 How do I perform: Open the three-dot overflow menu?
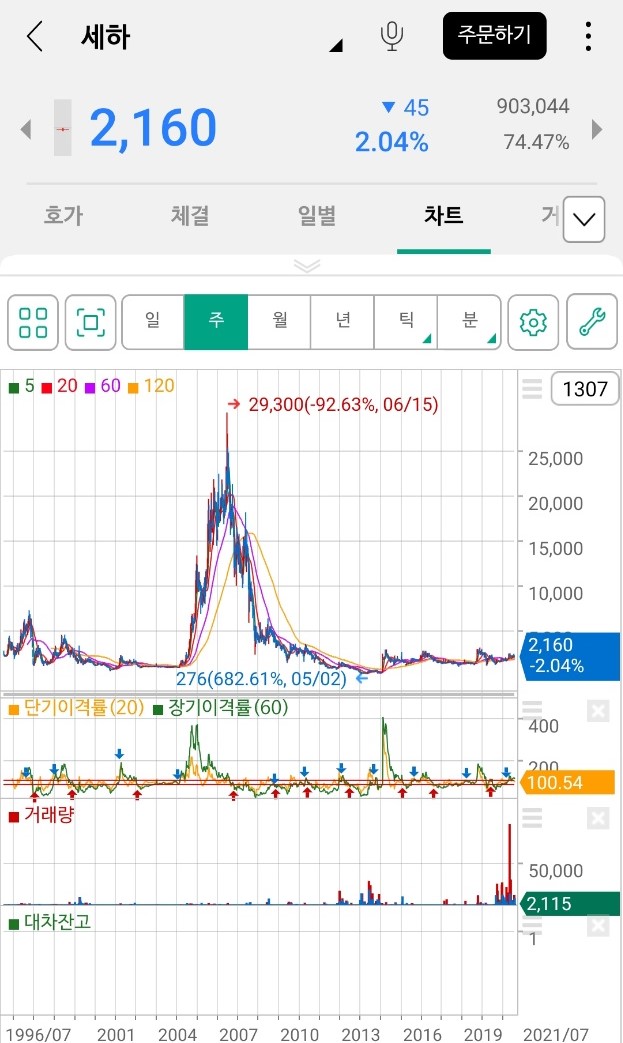coord(588,36)
